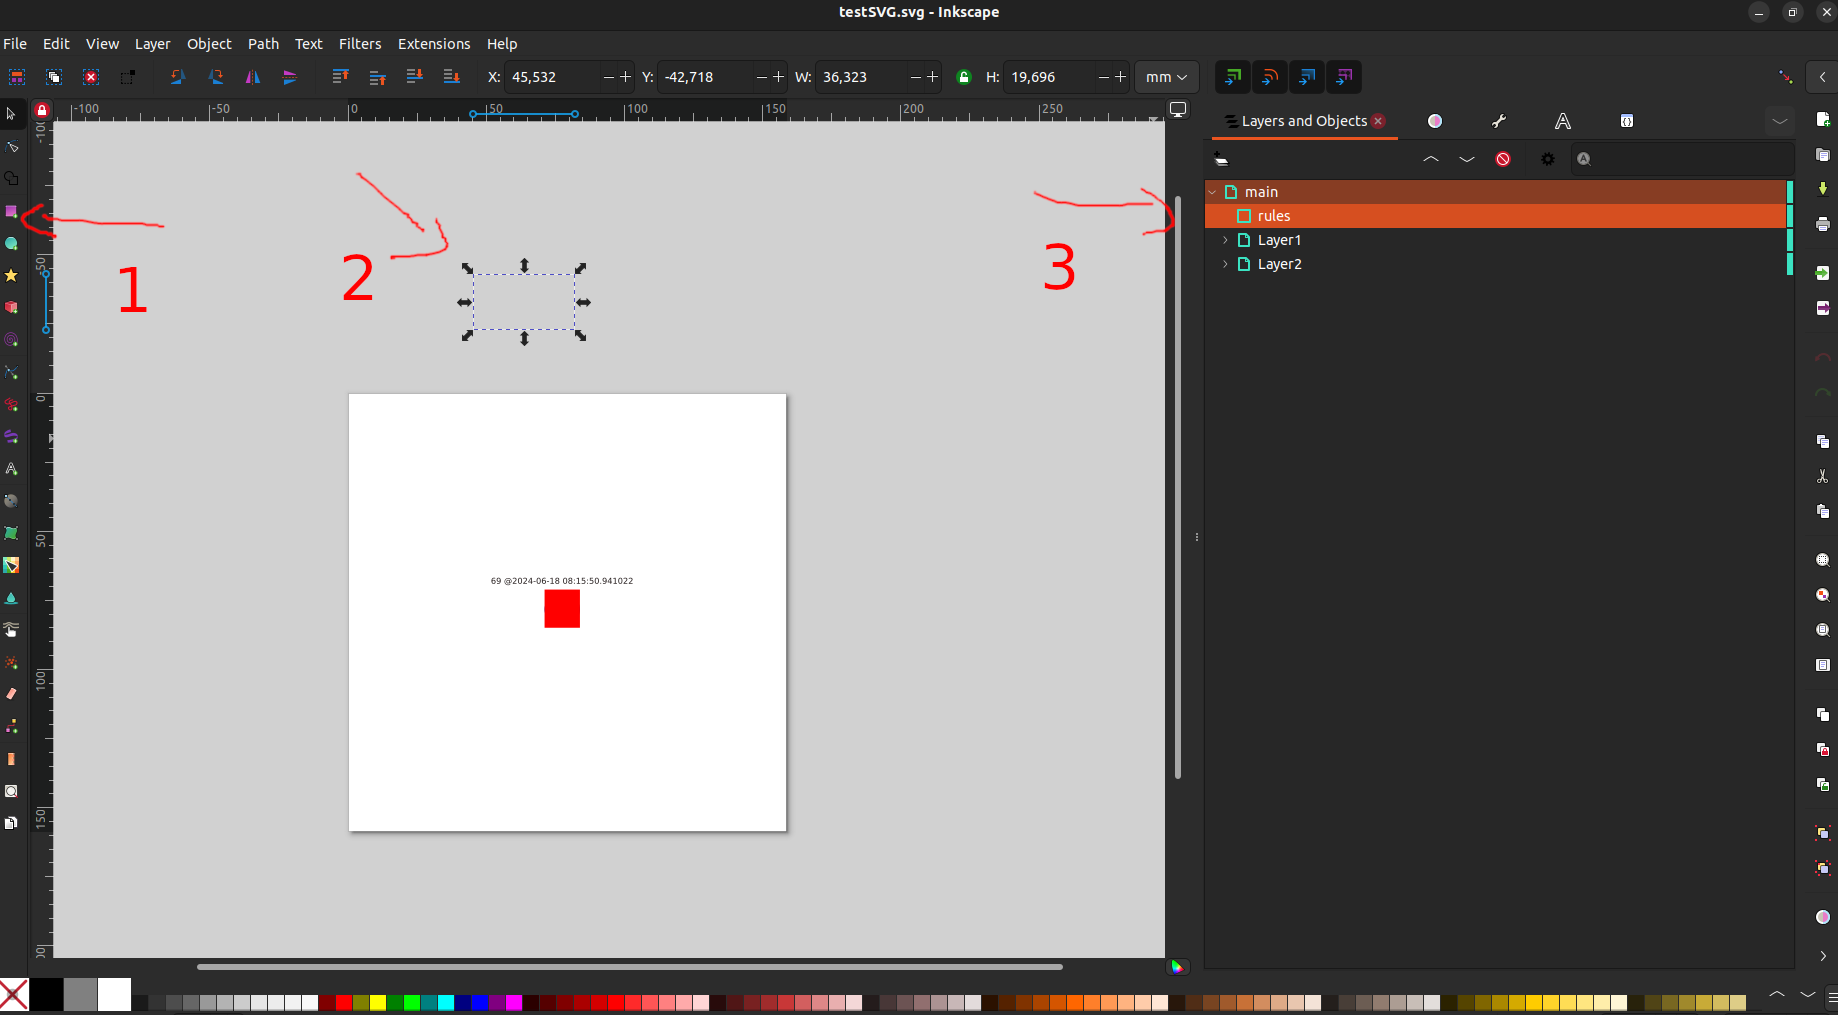
Task: Open the Path menu
Action: point(263,44)
